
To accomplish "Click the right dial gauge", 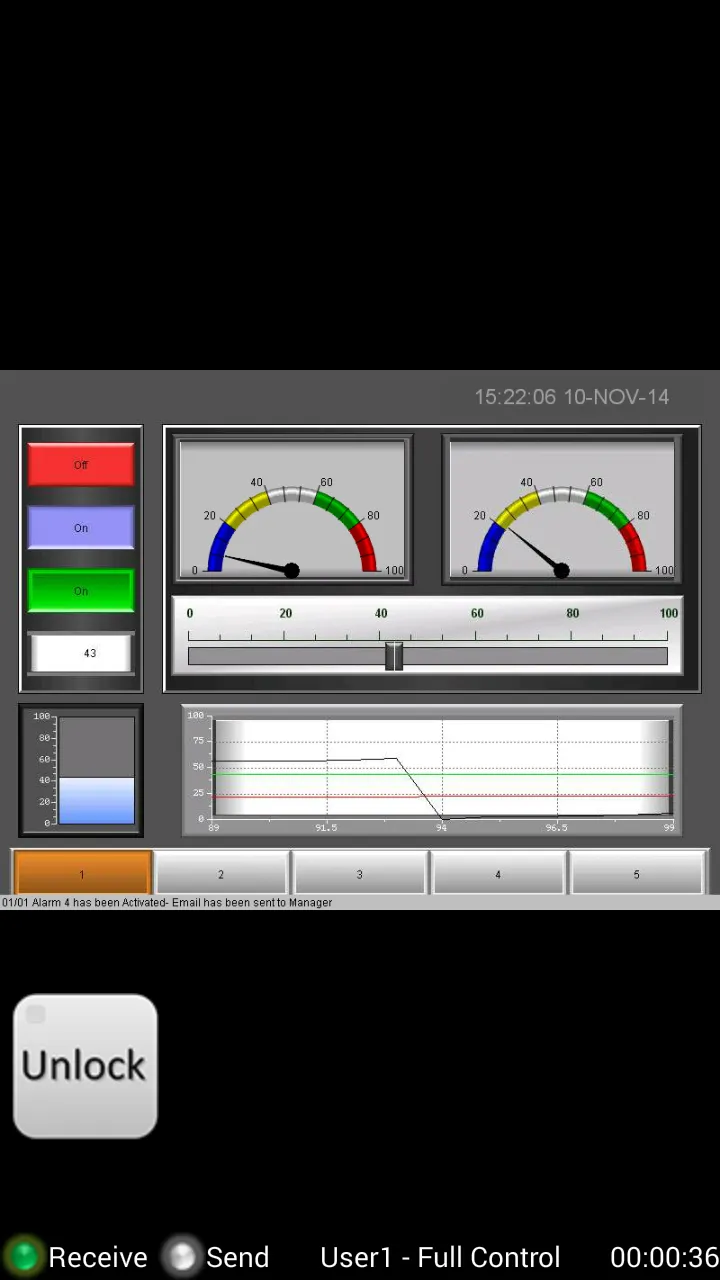I will 562,510.
